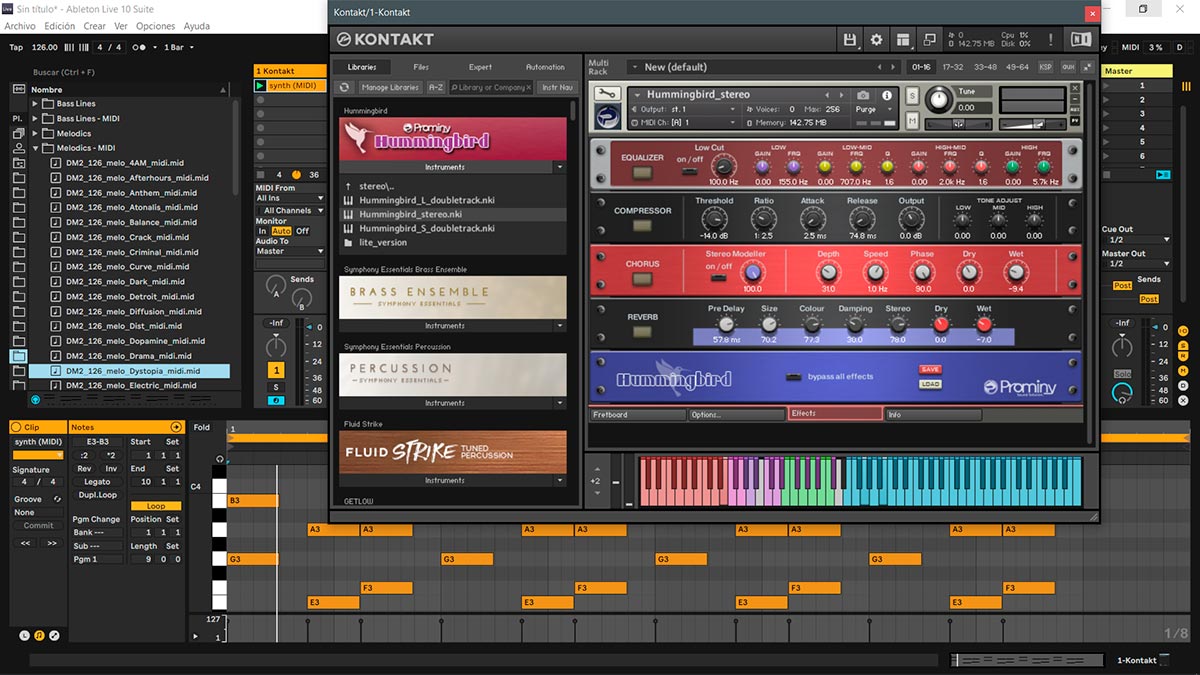Switch to the Automation tab in Kontakt
Image resolution: width=1200 pixels, height=675 pixels.
545,67
